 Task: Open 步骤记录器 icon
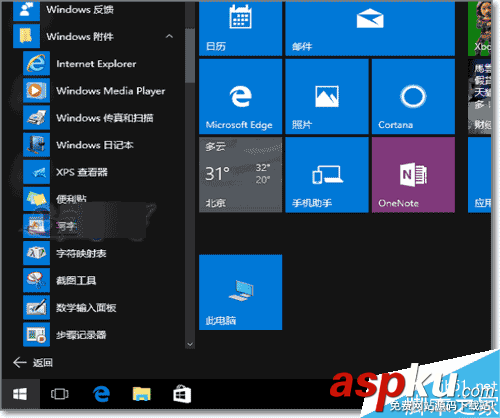click(x=36, y=334)
